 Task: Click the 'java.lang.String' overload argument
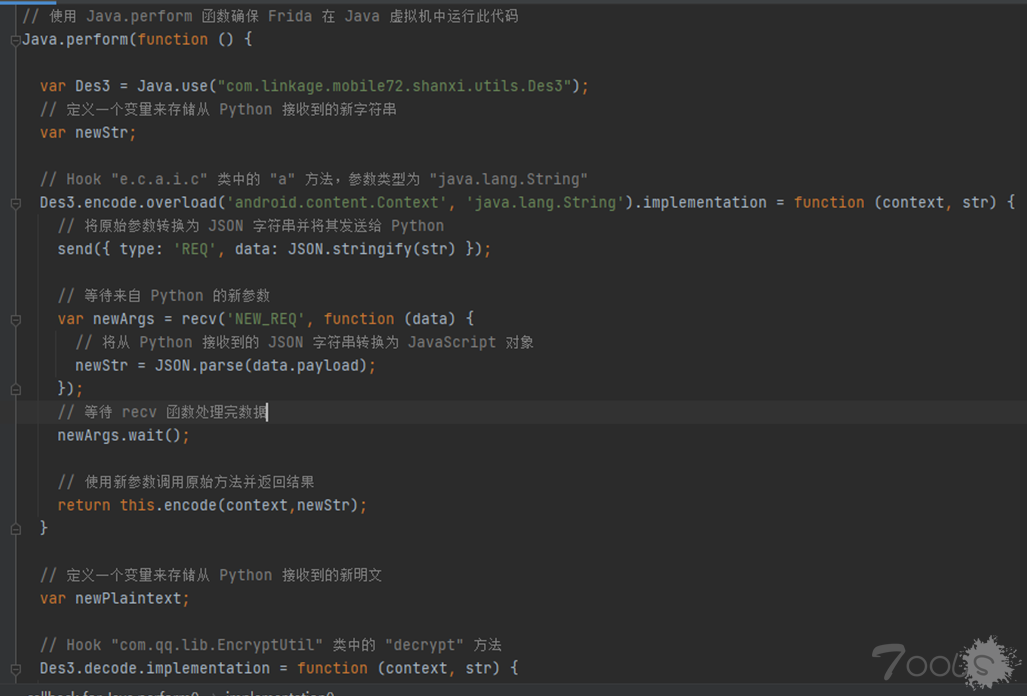pyautogui.click(x=544, y=203)
